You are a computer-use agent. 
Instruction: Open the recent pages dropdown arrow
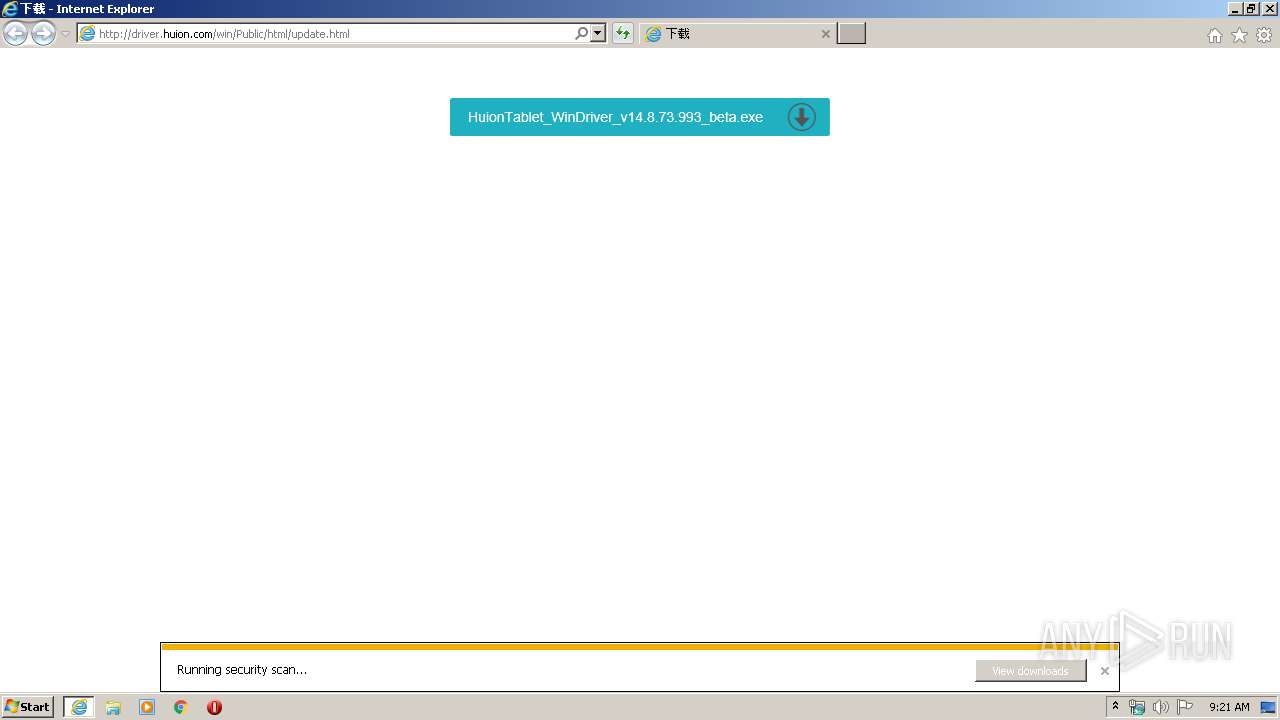coord(65,34)
